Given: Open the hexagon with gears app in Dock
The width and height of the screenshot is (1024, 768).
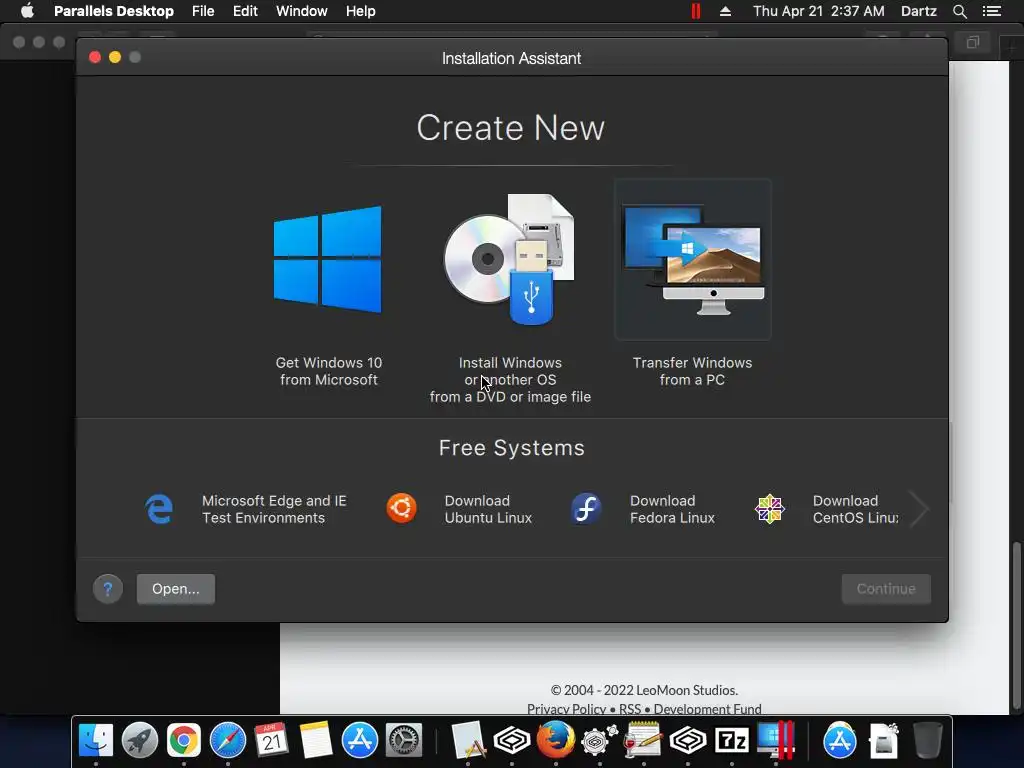Looking at the screenshot, I should [x=598, y=741].
